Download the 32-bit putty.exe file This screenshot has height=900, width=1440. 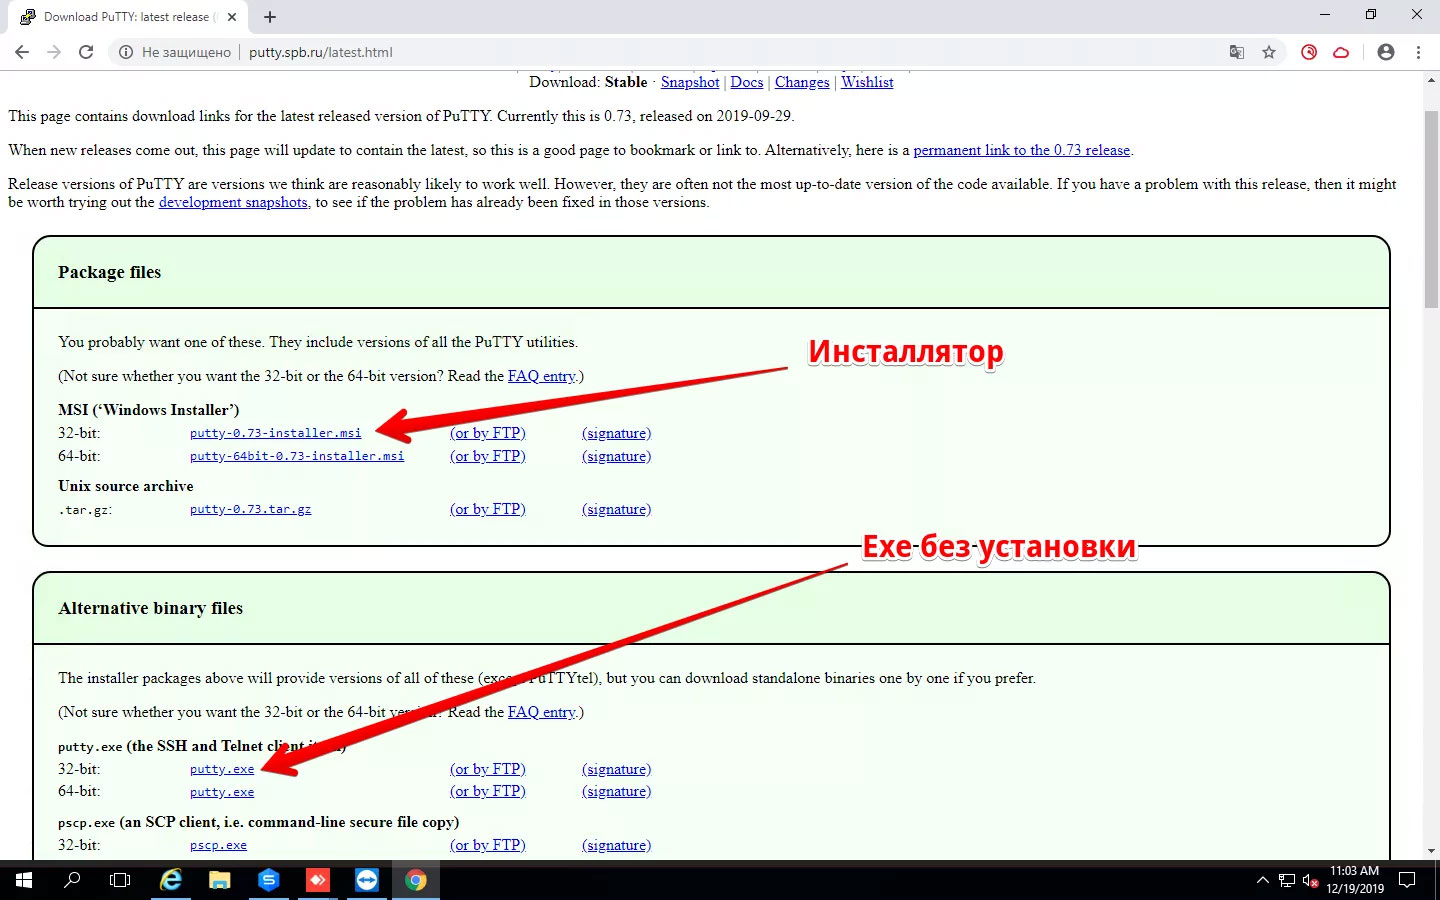click(222, 769)
